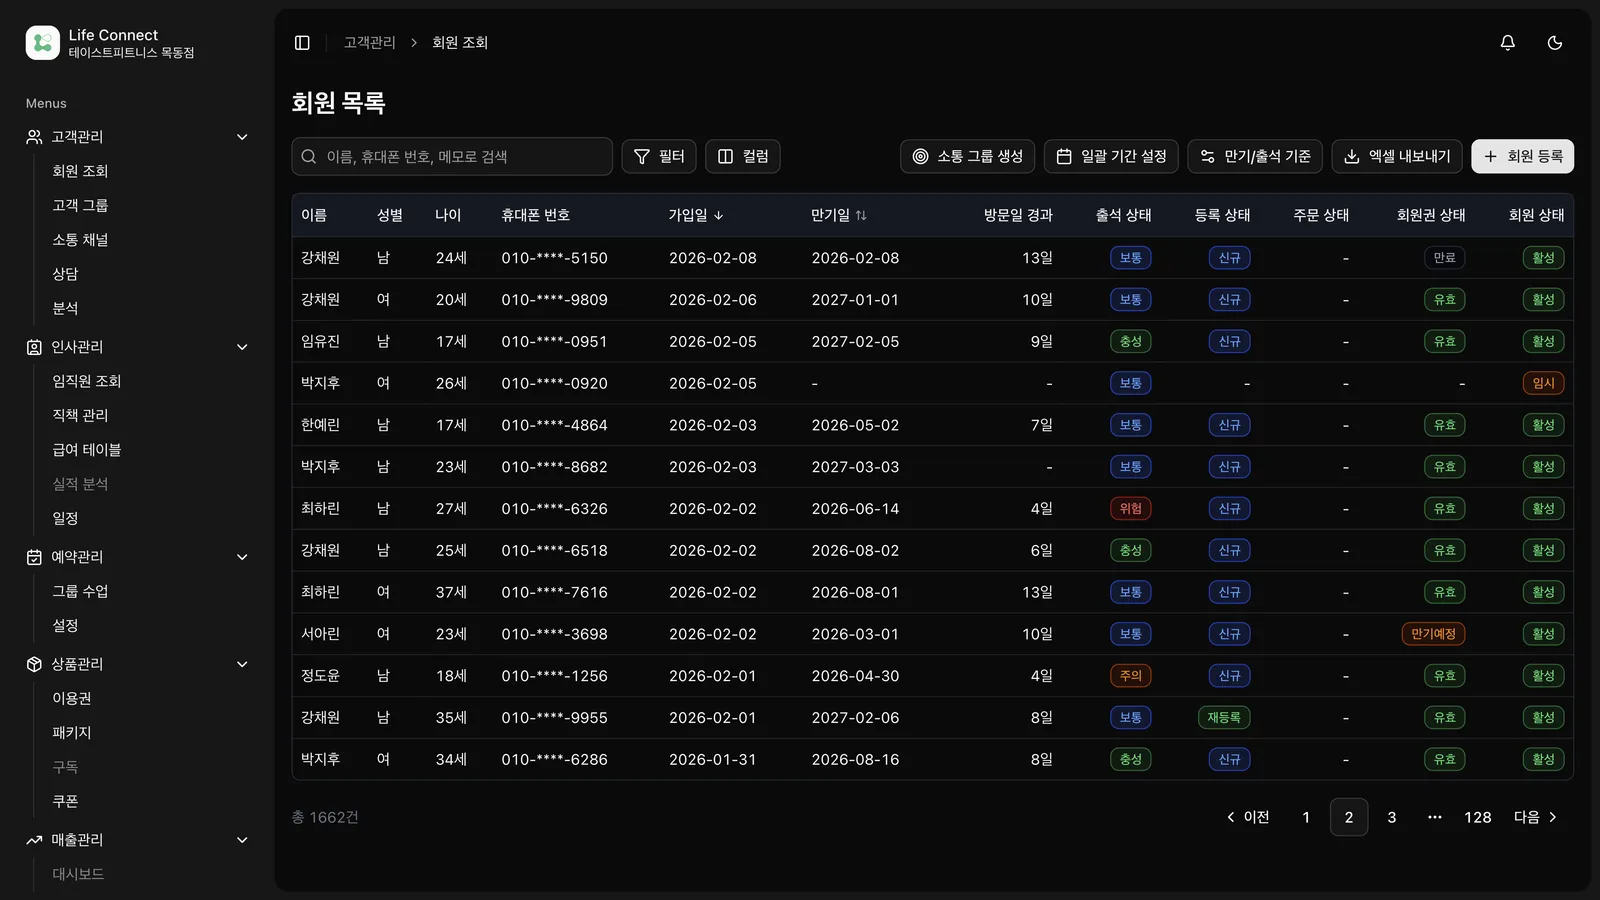Toggle the sidebar panel icon
The height and width of the screenshot is (900, 1600).
pyautogui.click(x=302, y=43)
